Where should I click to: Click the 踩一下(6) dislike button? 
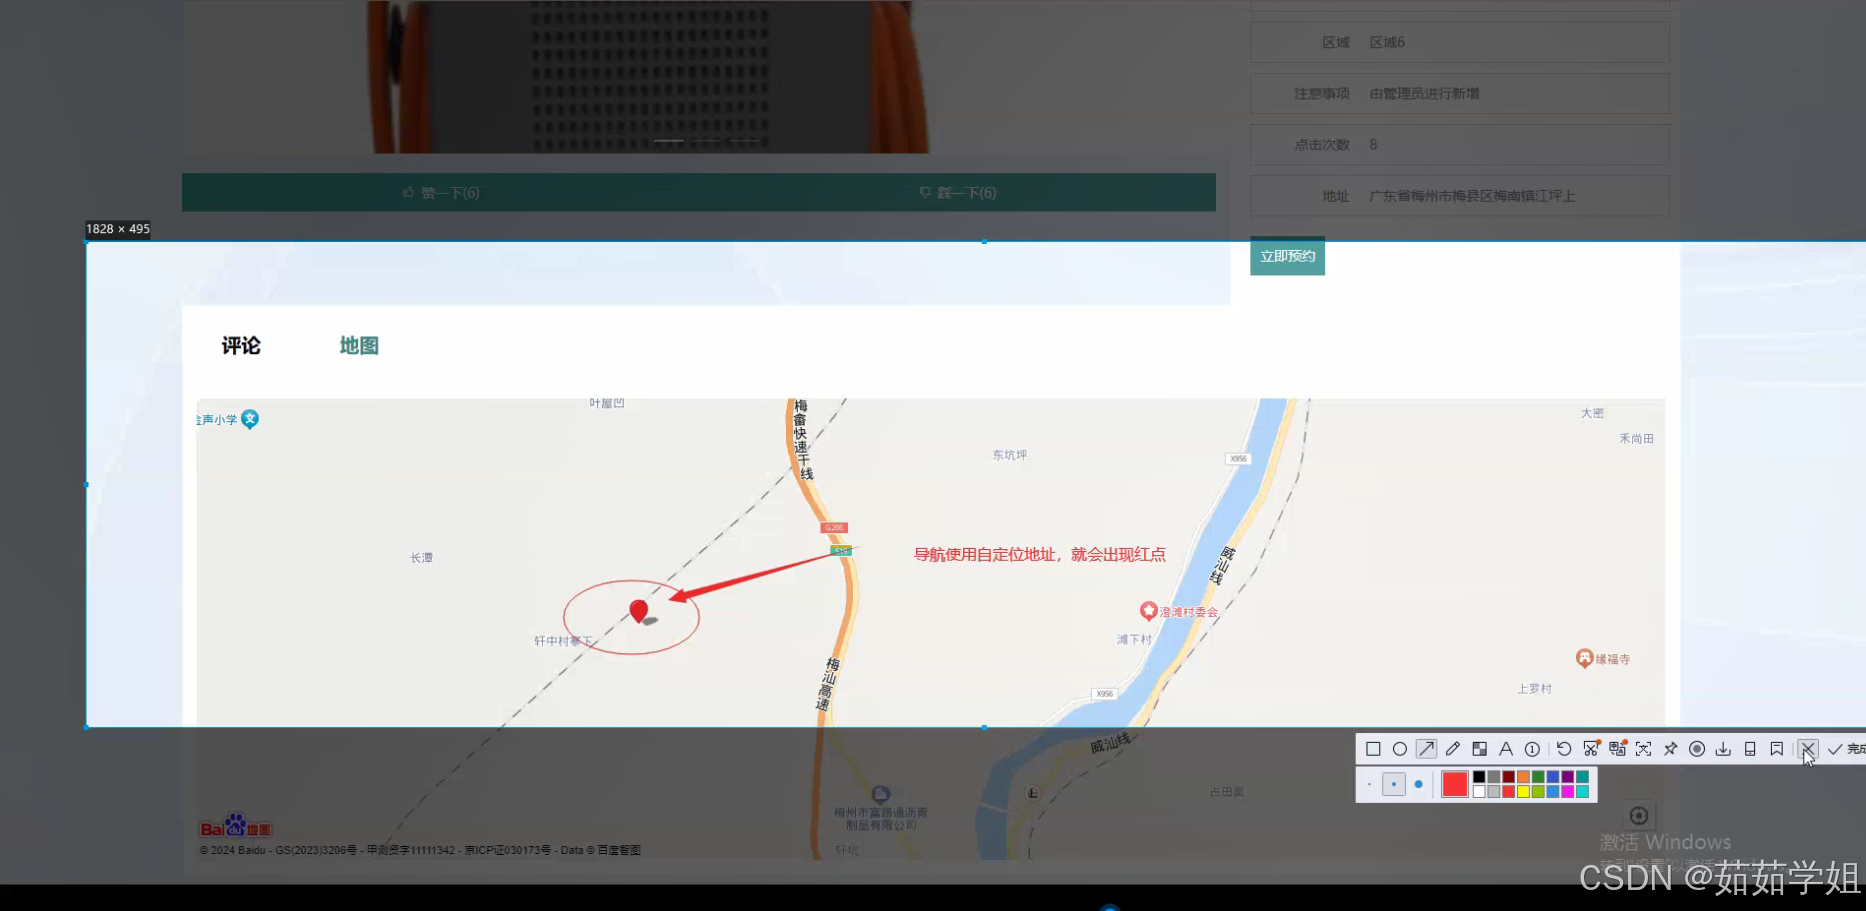click(958, 192)
